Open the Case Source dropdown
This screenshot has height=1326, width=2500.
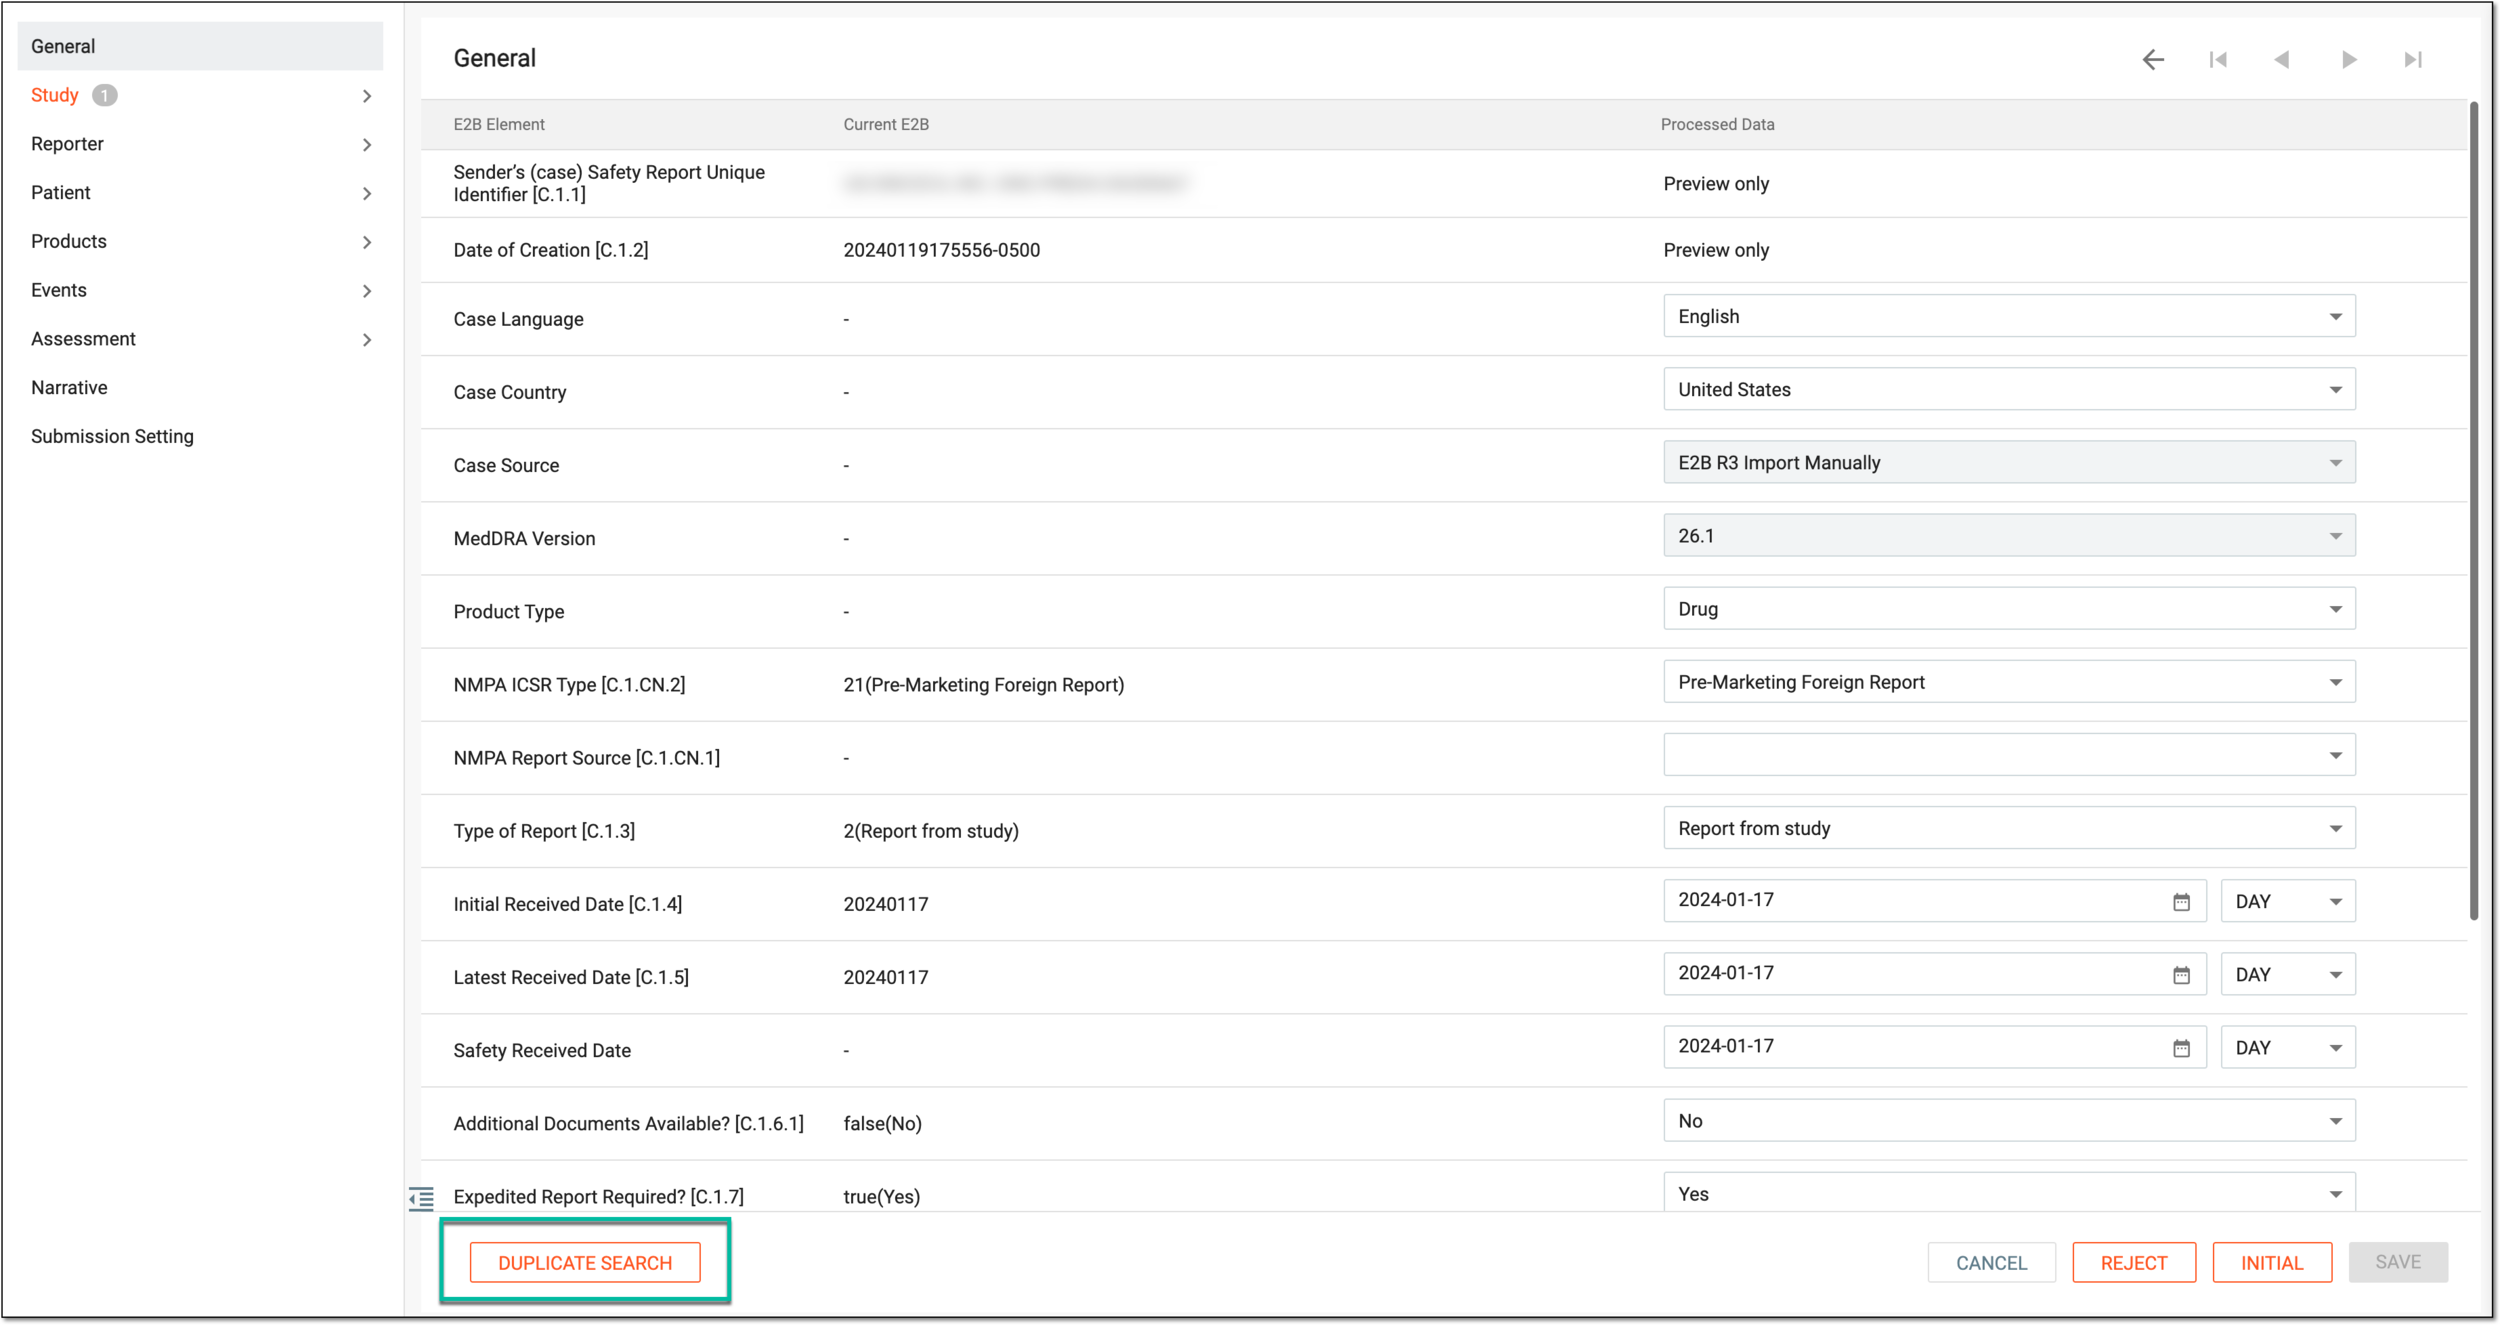tap(2009, 462)
